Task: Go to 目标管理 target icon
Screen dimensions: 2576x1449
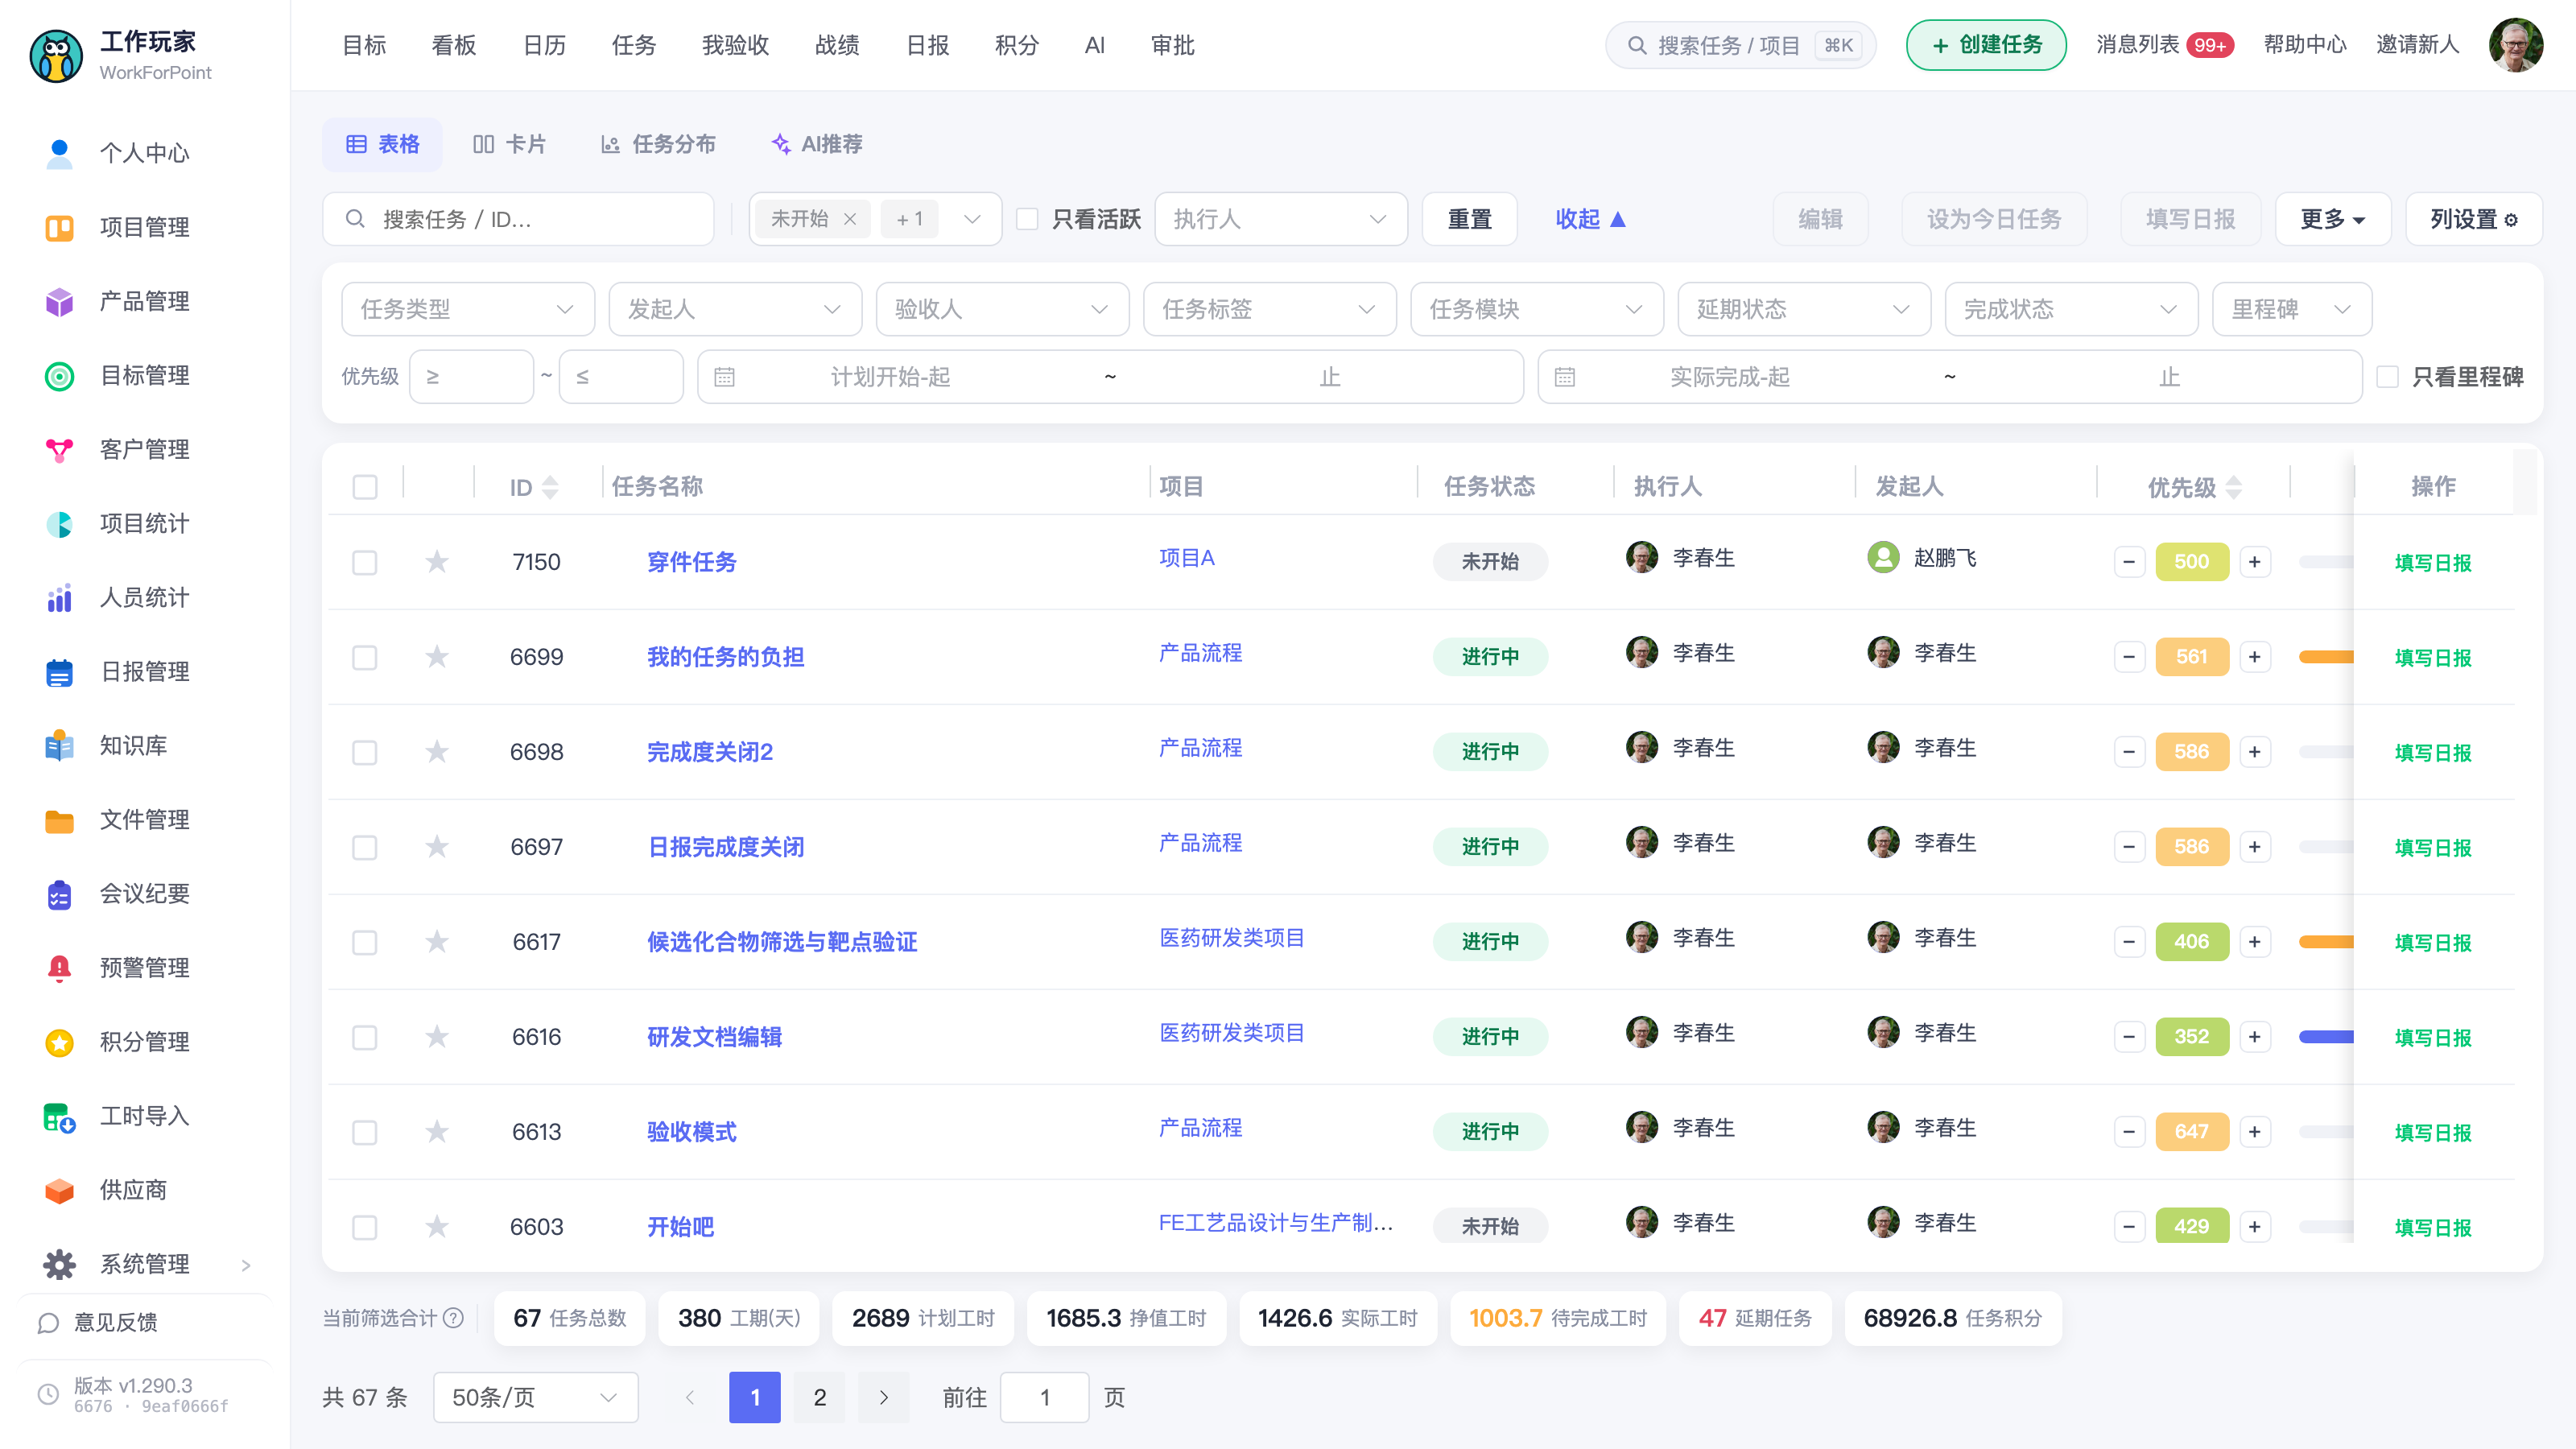Action: click(x=59, y=375)
